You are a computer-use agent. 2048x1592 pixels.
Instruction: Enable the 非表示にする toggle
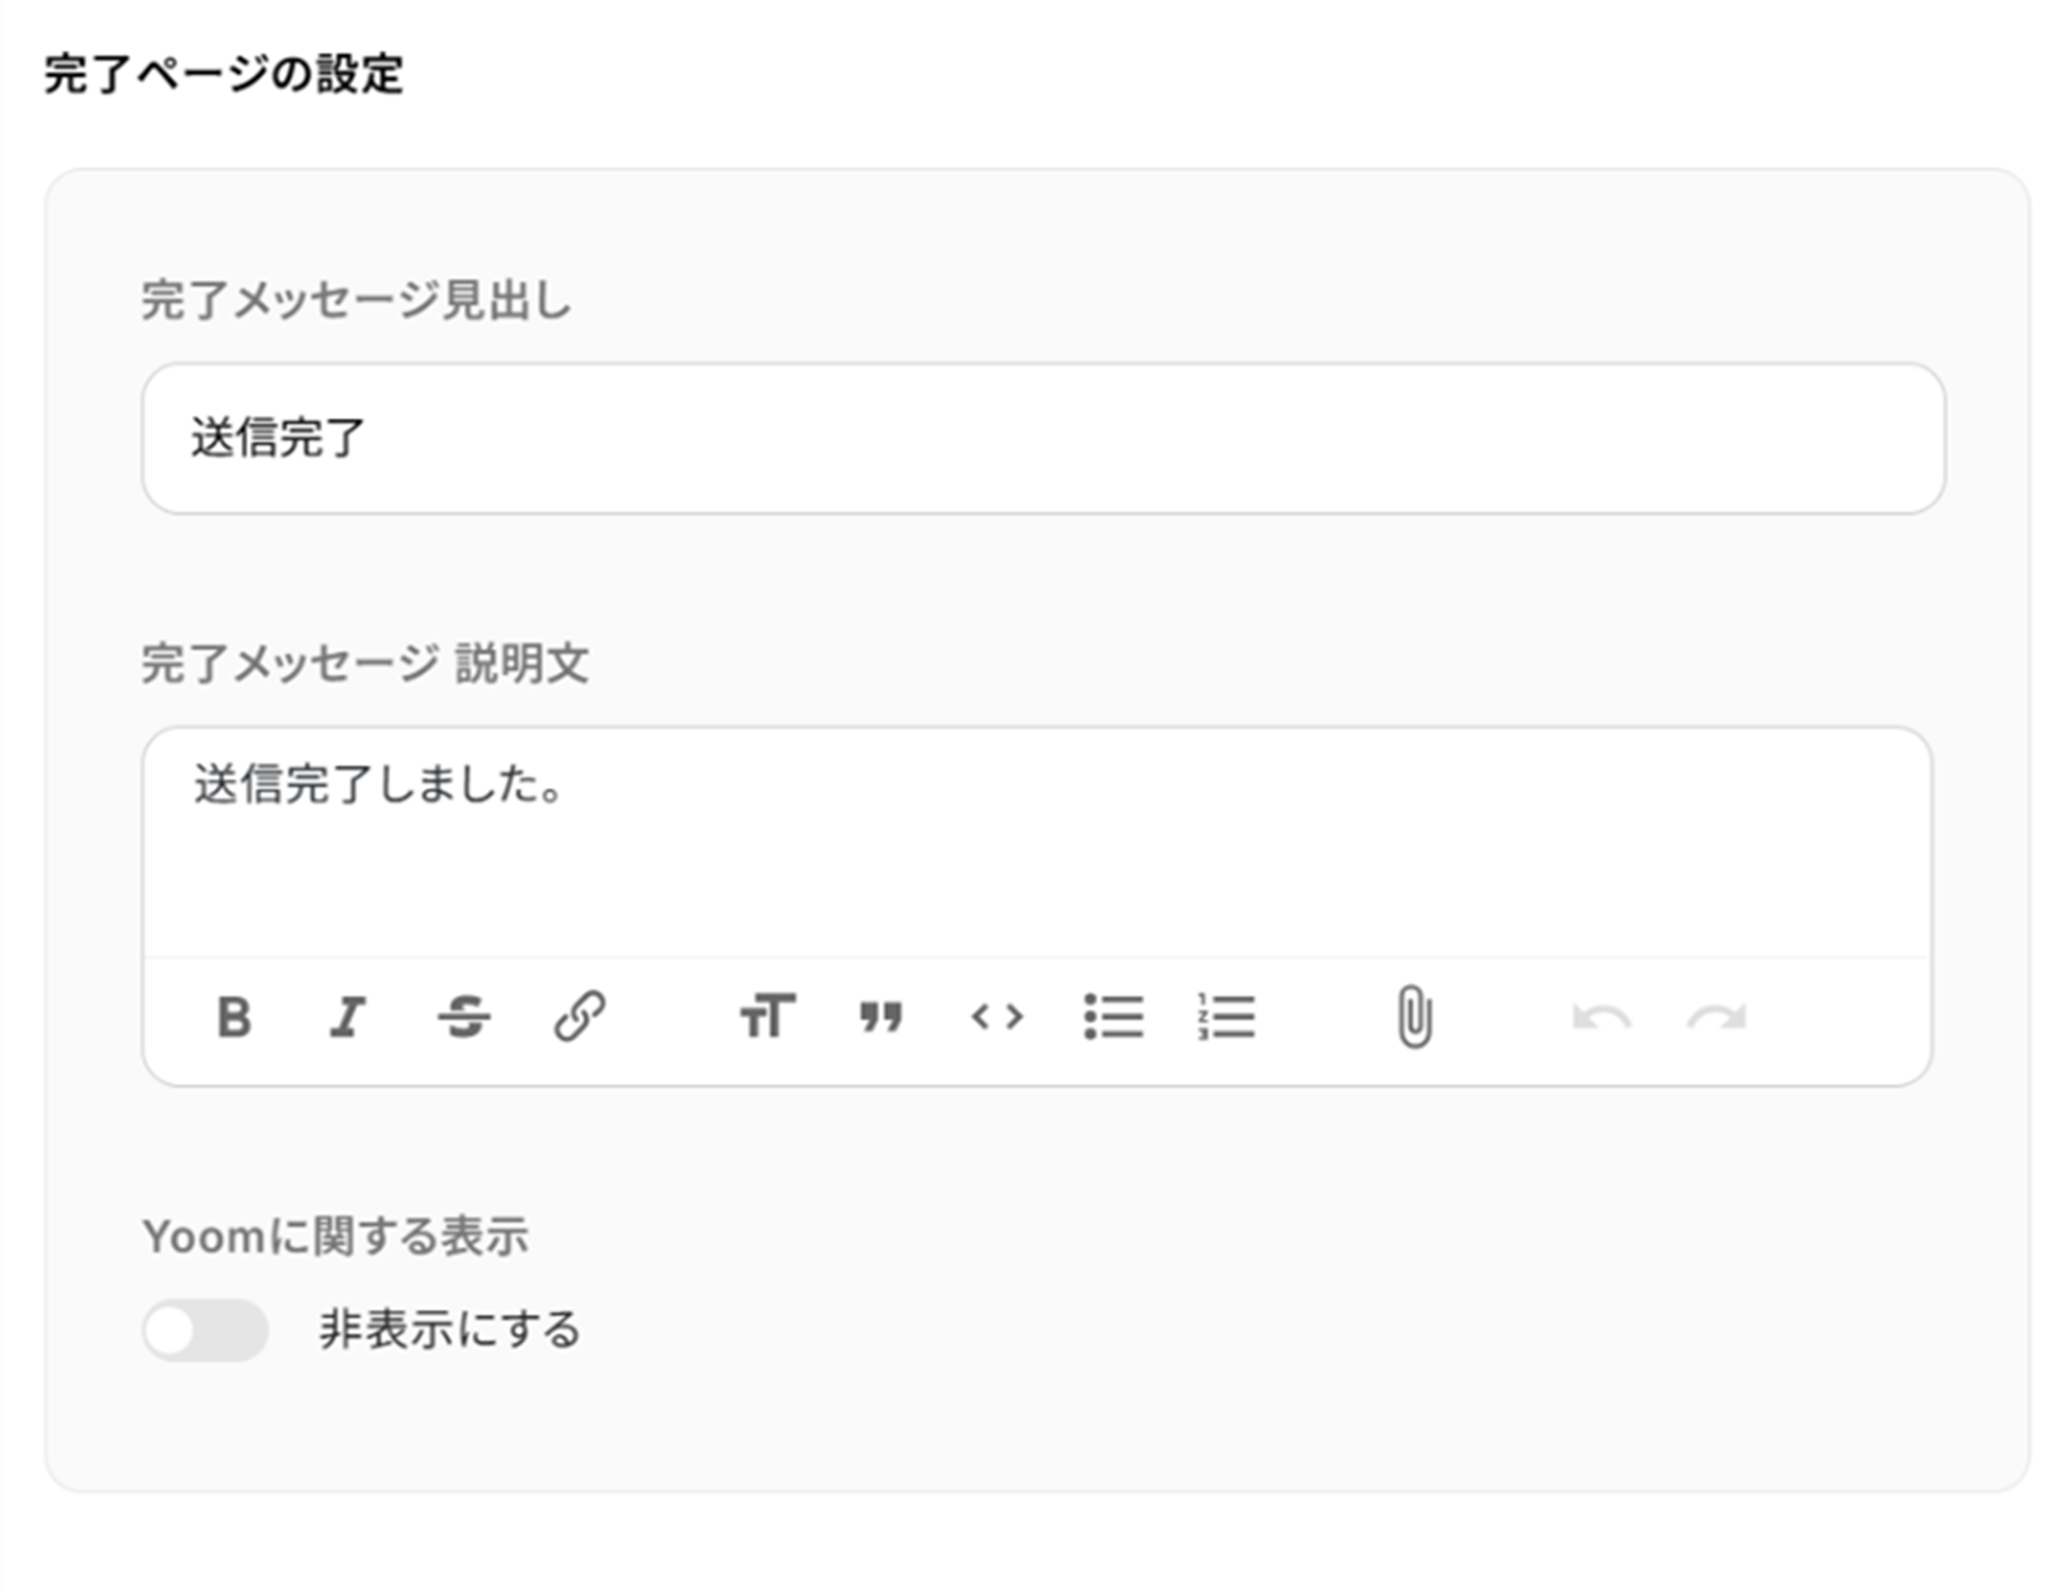pos(205,1330)
